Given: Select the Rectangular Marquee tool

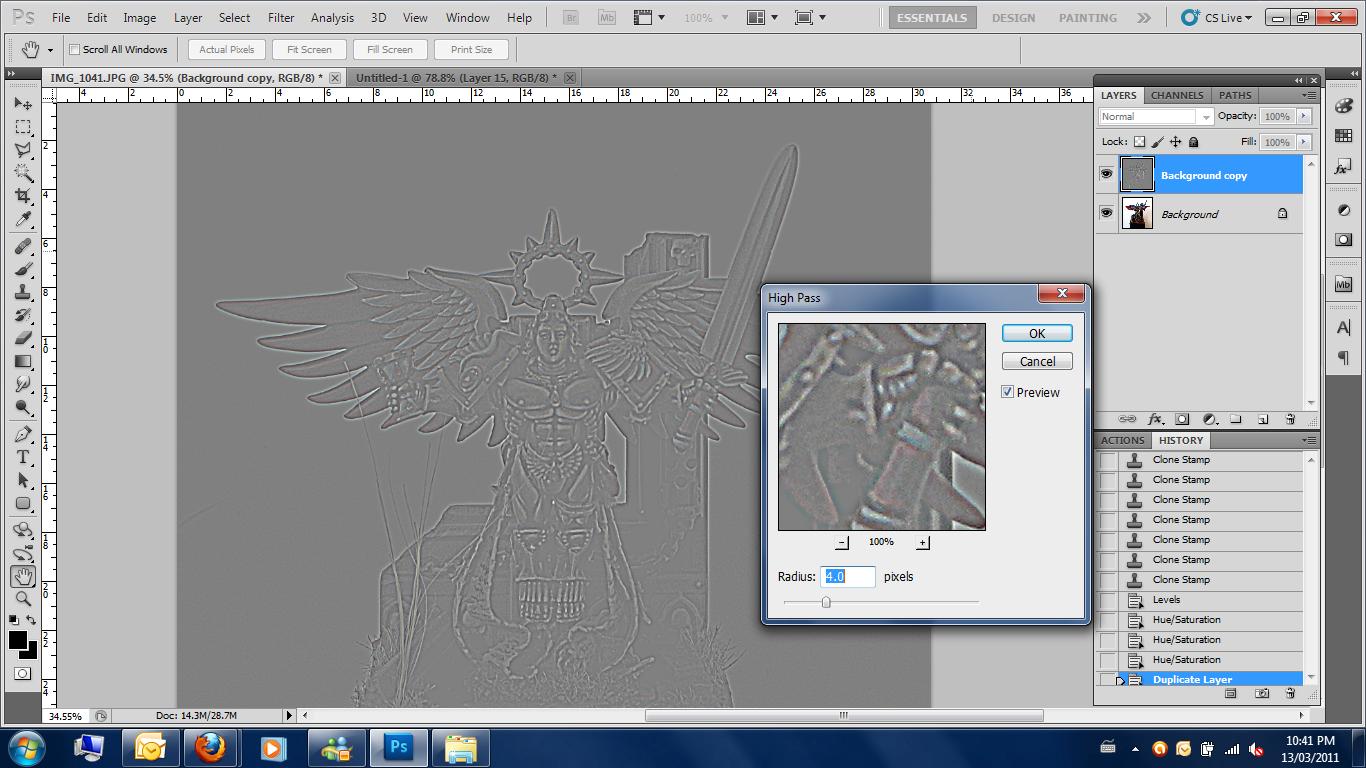Looking at the screenshot, I should click(x=23, y=127).
